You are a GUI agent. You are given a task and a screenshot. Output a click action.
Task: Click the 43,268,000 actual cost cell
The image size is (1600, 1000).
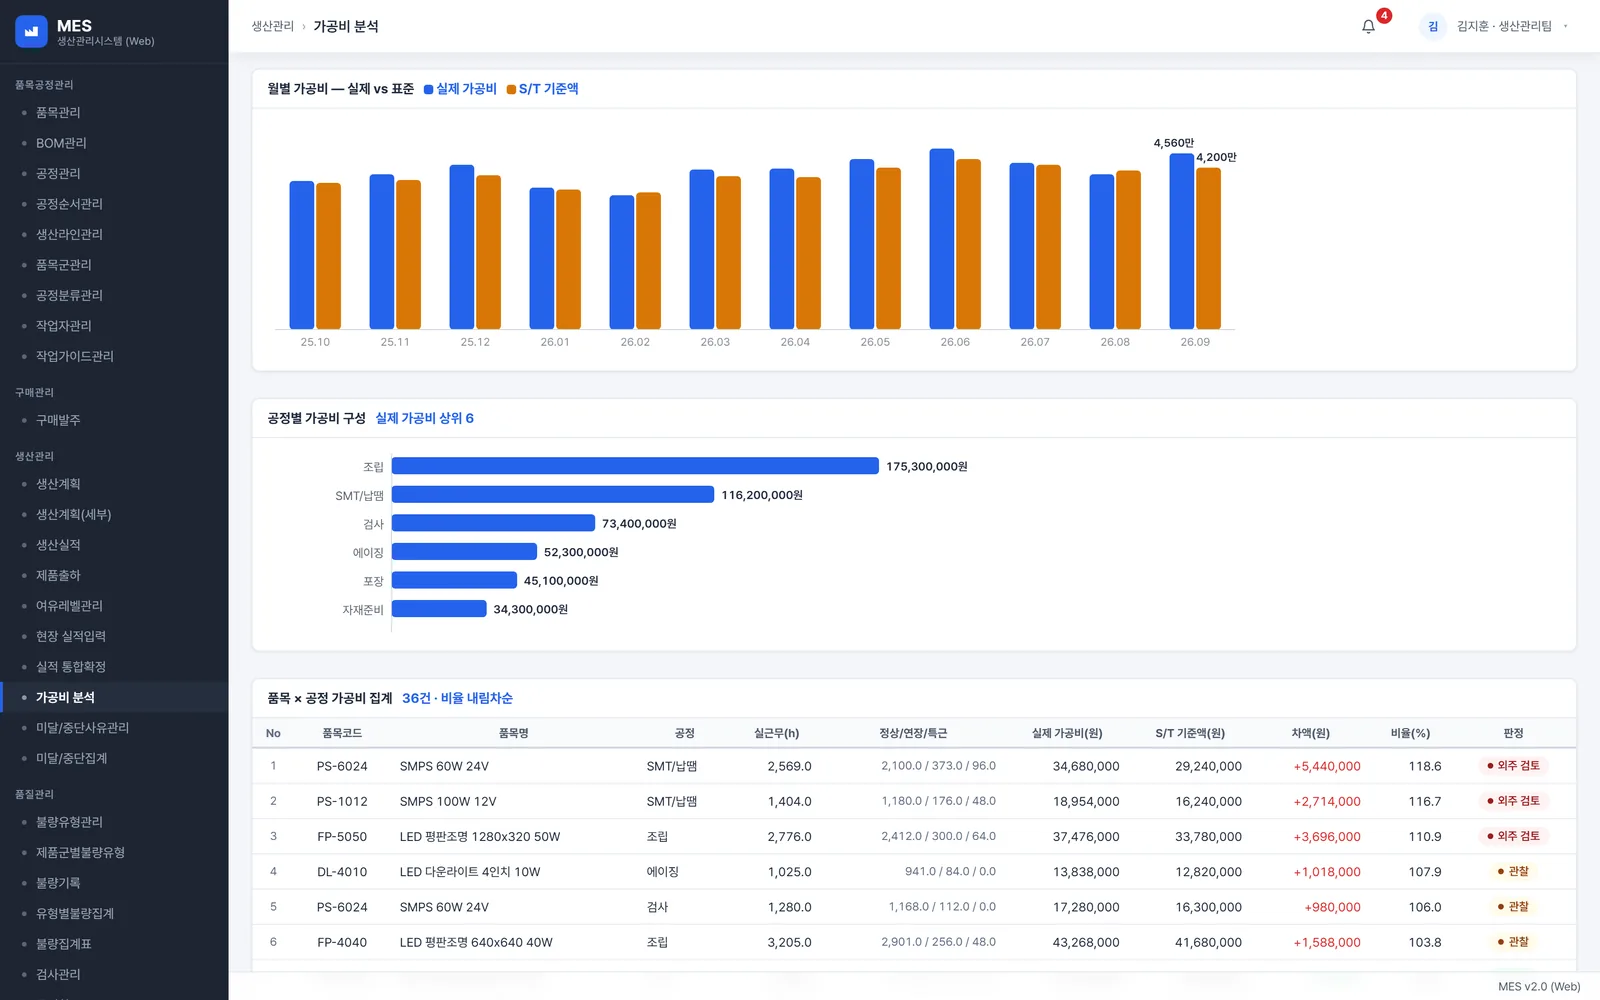point(1086,942)
